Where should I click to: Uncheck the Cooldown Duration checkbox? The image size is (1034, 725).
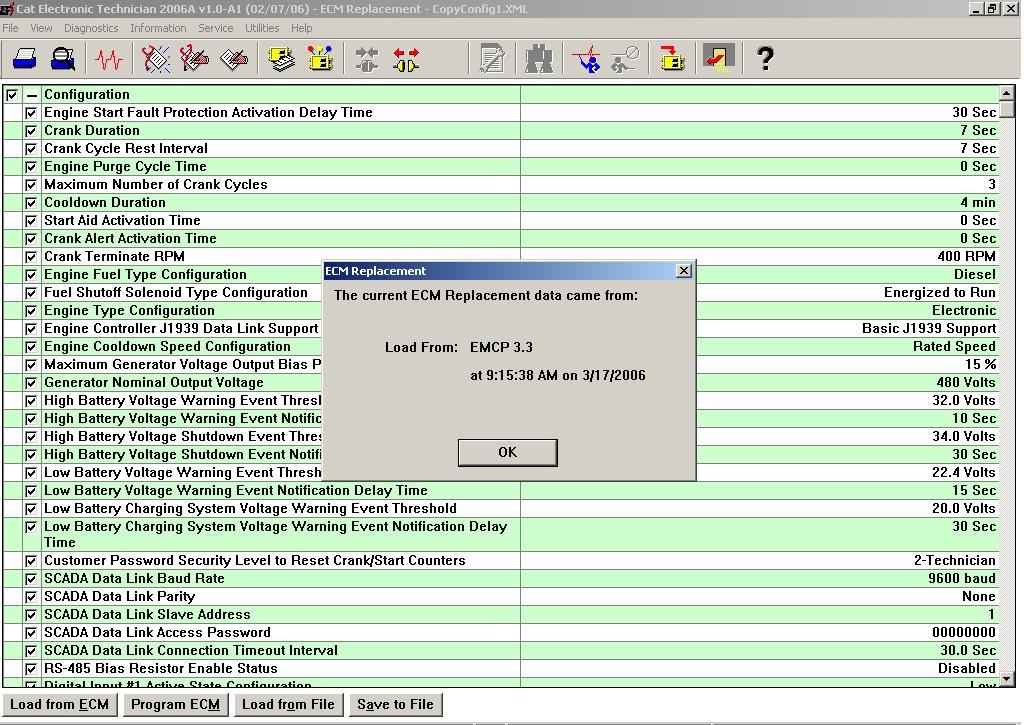pos(30,203)
